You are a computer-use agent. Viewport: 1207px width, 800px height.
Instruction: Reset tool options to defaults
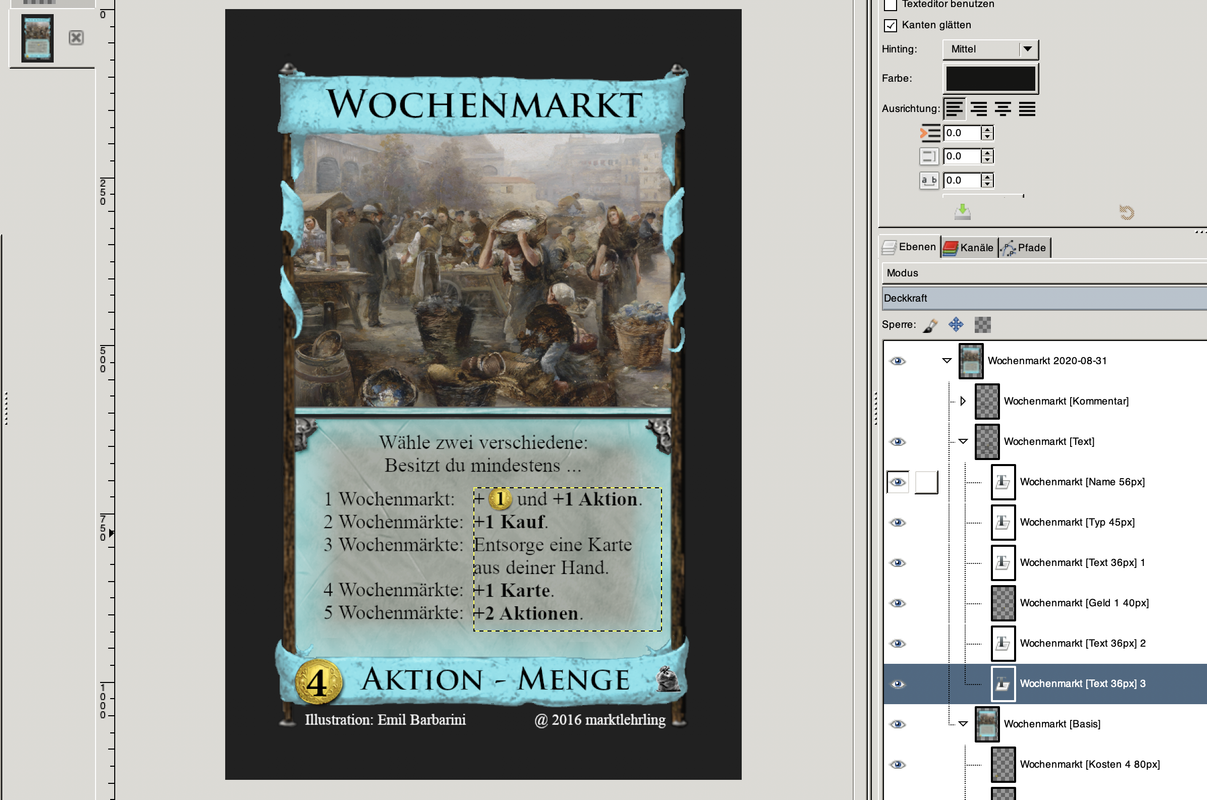click(1126, 212)
